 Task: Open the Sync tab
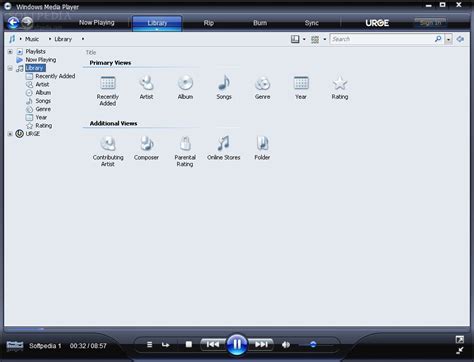[312, 23]
